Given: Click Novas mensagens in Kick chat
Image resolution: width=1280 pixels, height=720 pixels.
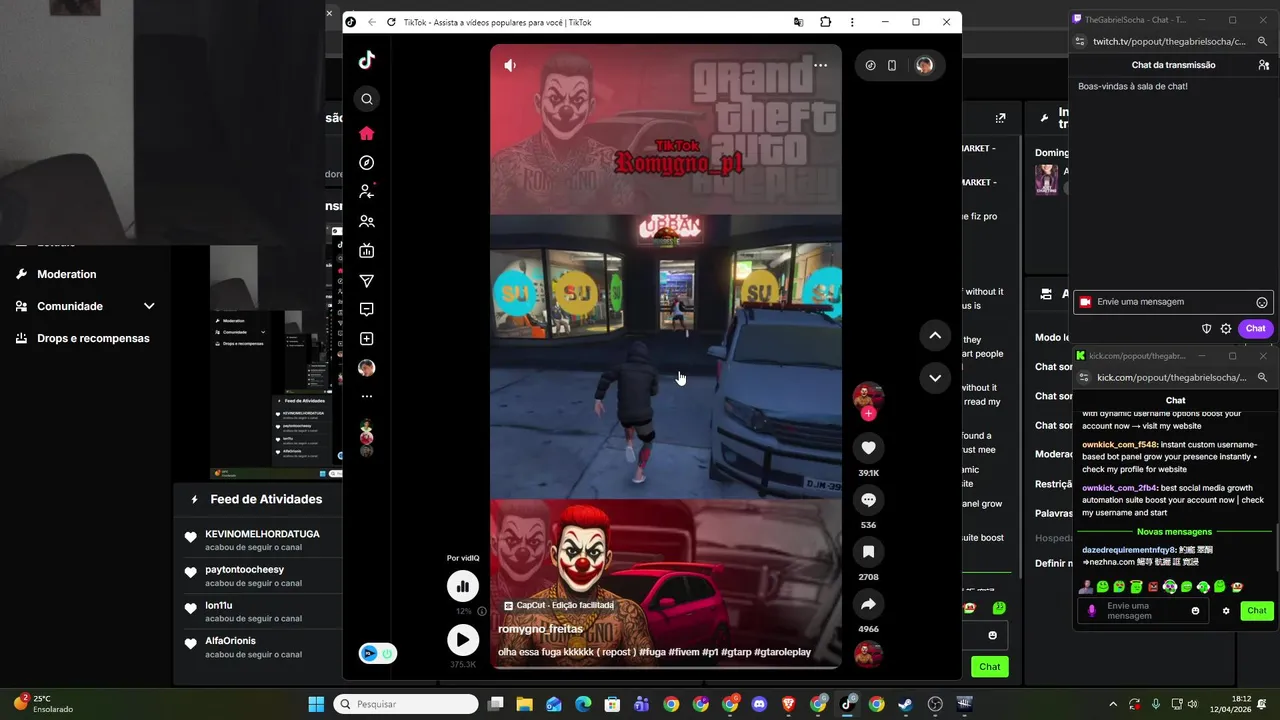Looking at the screenshot, I should tap(1174, 532).
